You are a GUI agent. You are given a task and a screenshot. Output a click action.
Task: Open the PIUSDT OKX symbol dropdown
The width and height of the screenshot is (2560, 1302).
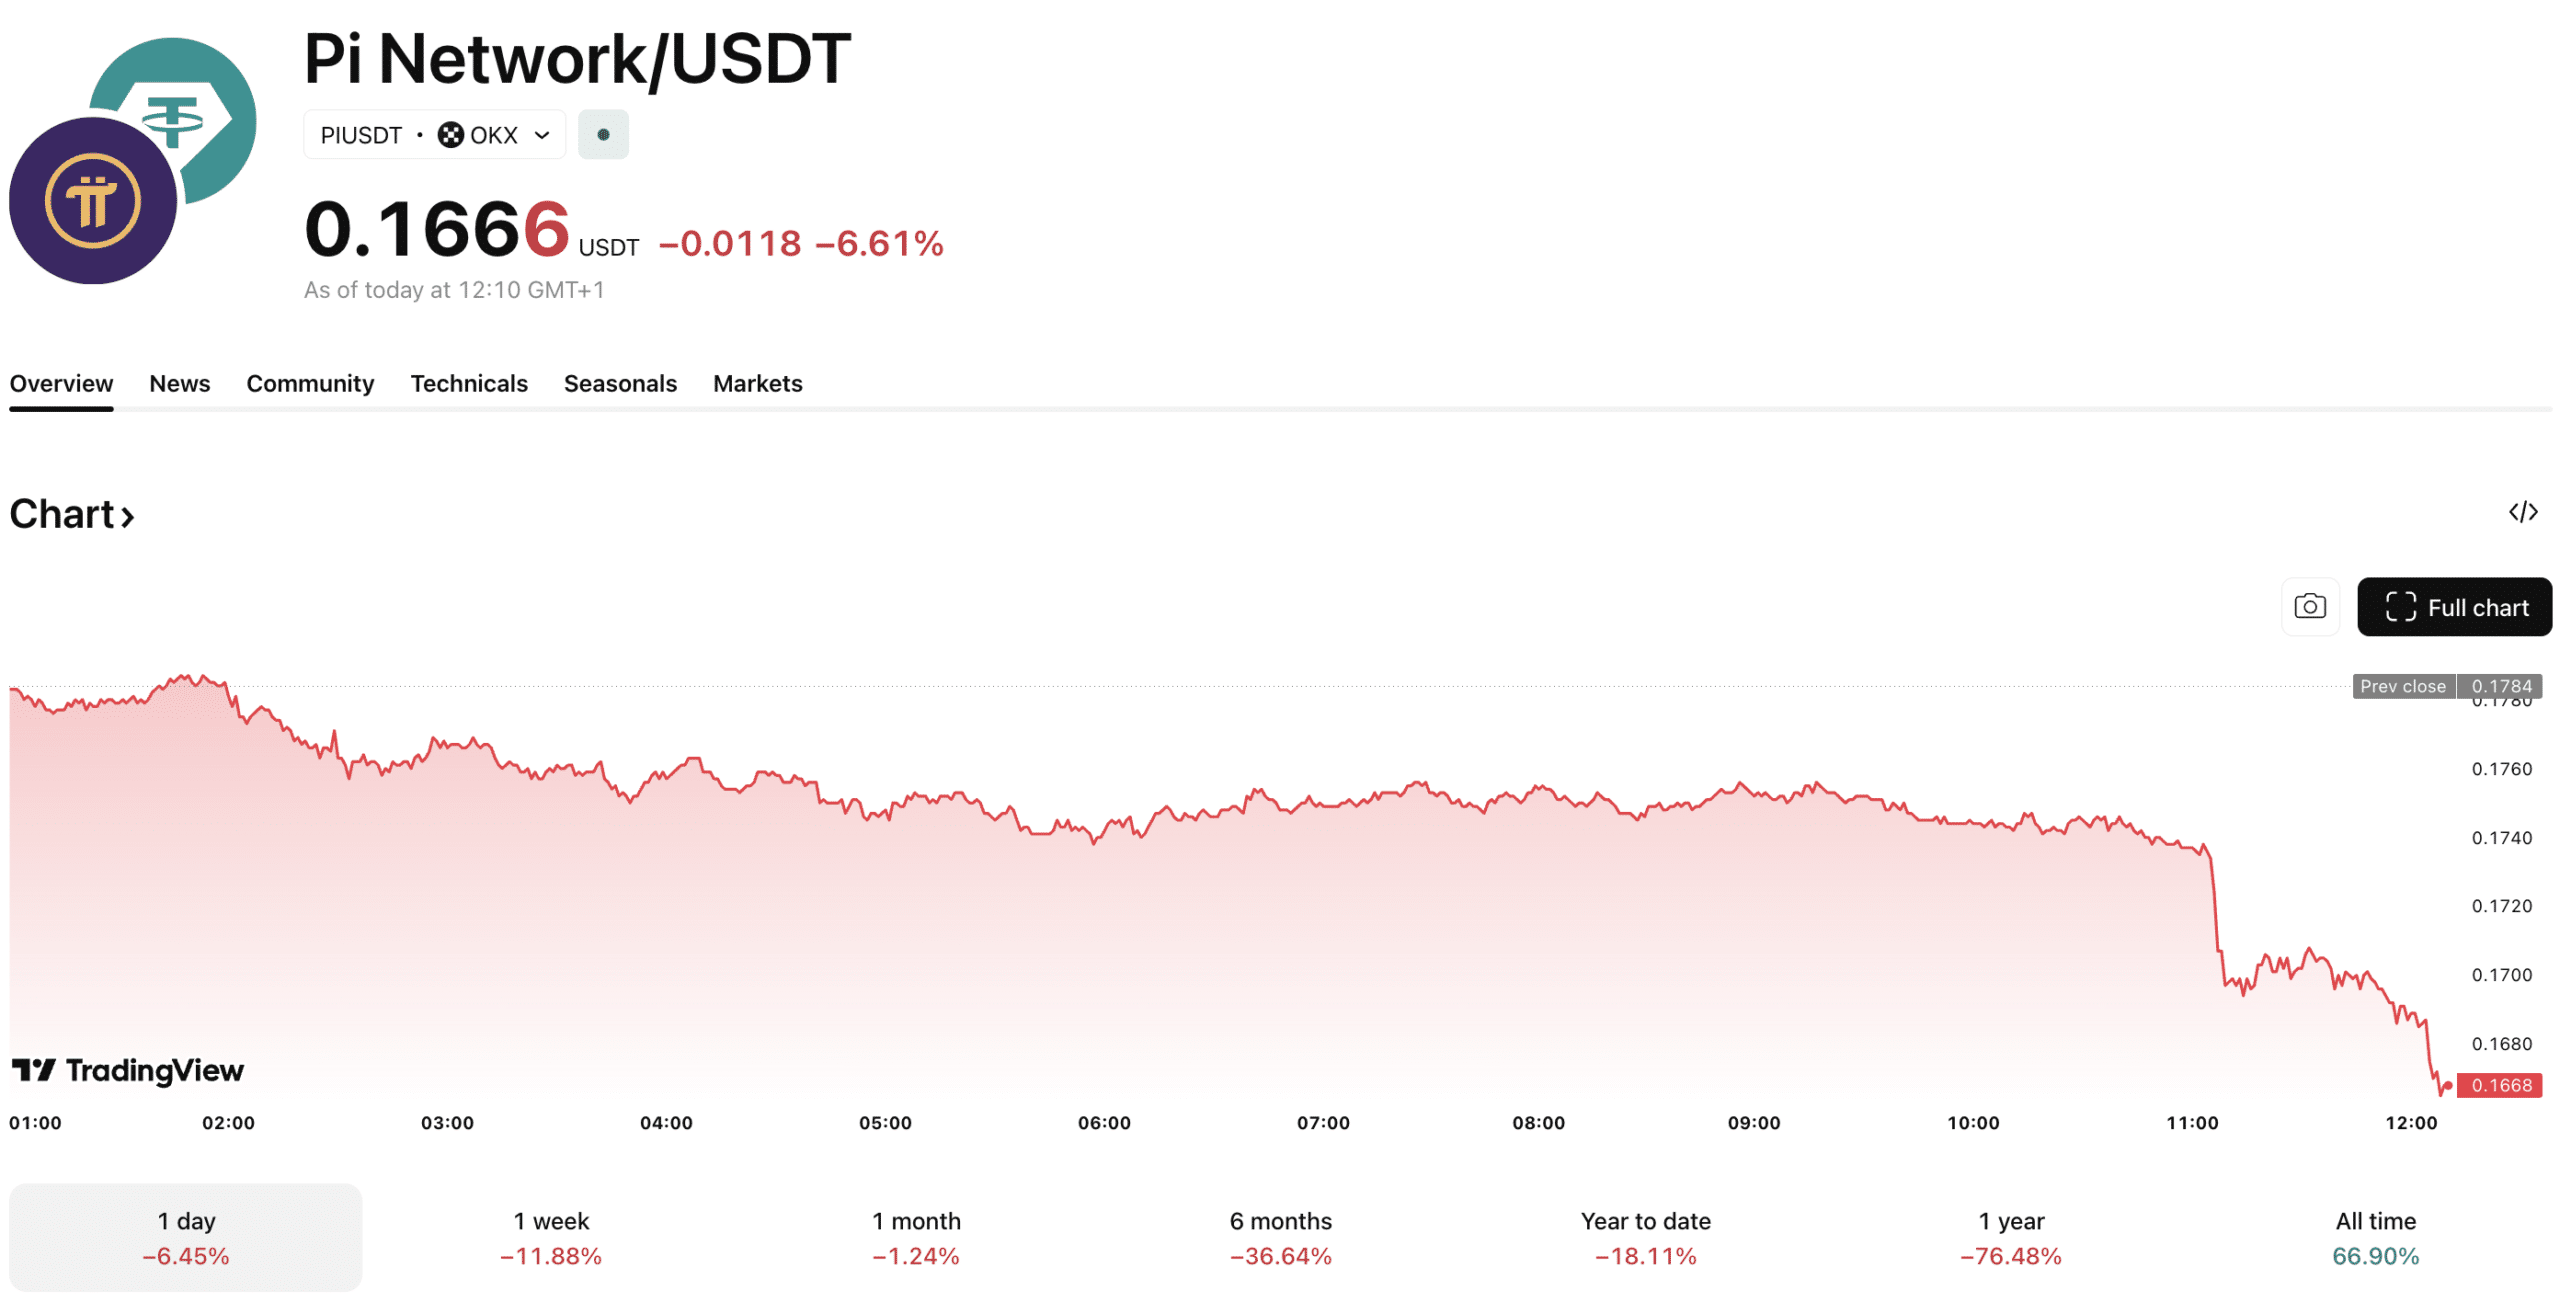[434, 135]
